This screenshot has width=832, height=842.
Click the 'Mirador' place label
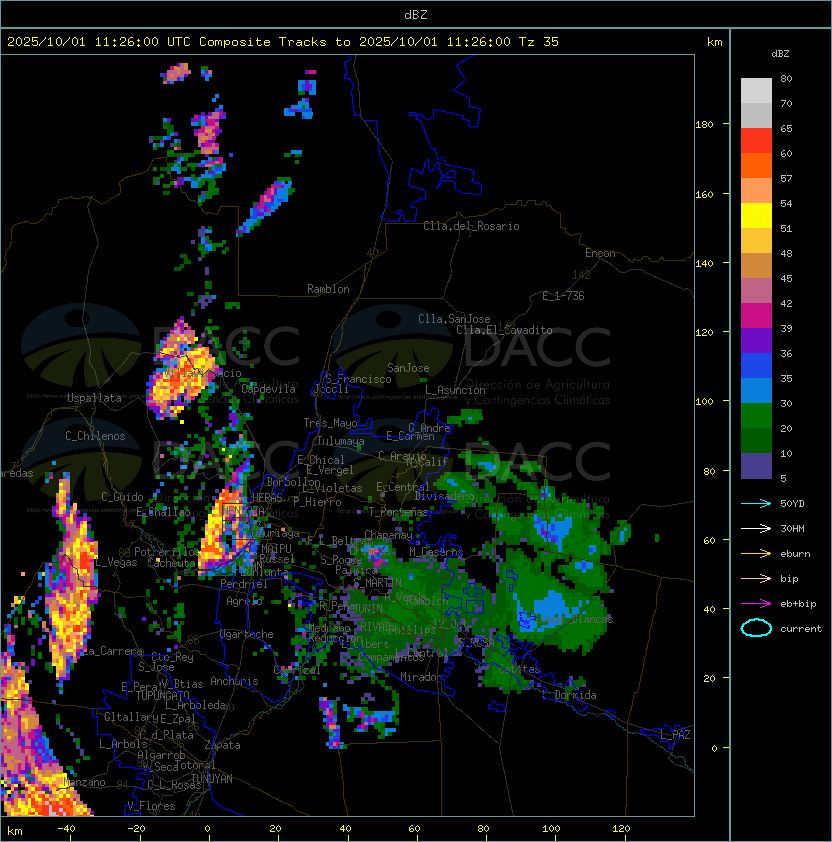[x=421, y=677]
